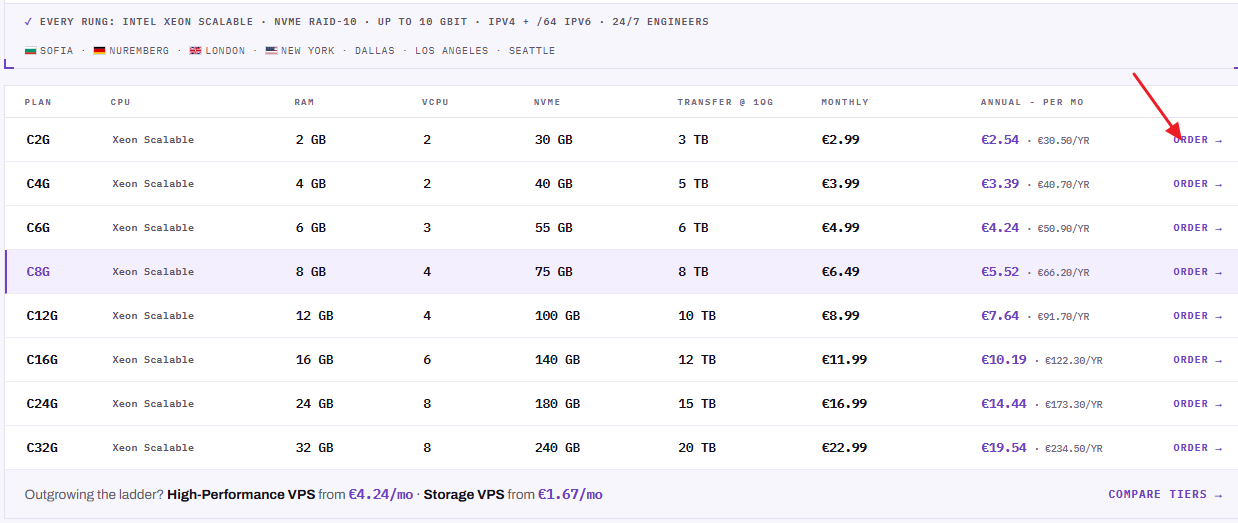The width and height of the screenshot is (1238, 523).
Task: Click the Bulgarian flag beside Sofia
Action: click(31, 51)
